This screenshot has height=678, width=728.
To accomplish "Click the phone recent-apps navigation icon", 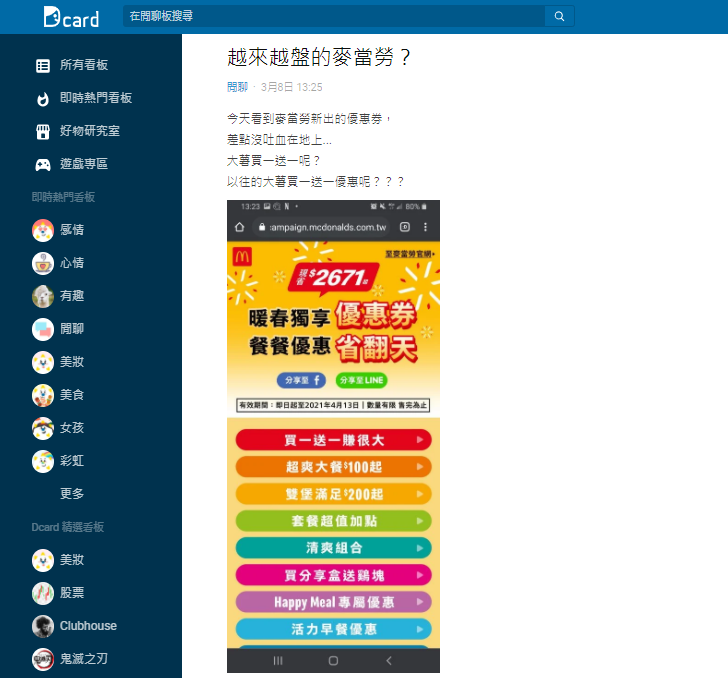I will pyautogui.click(x=278, y=661).
